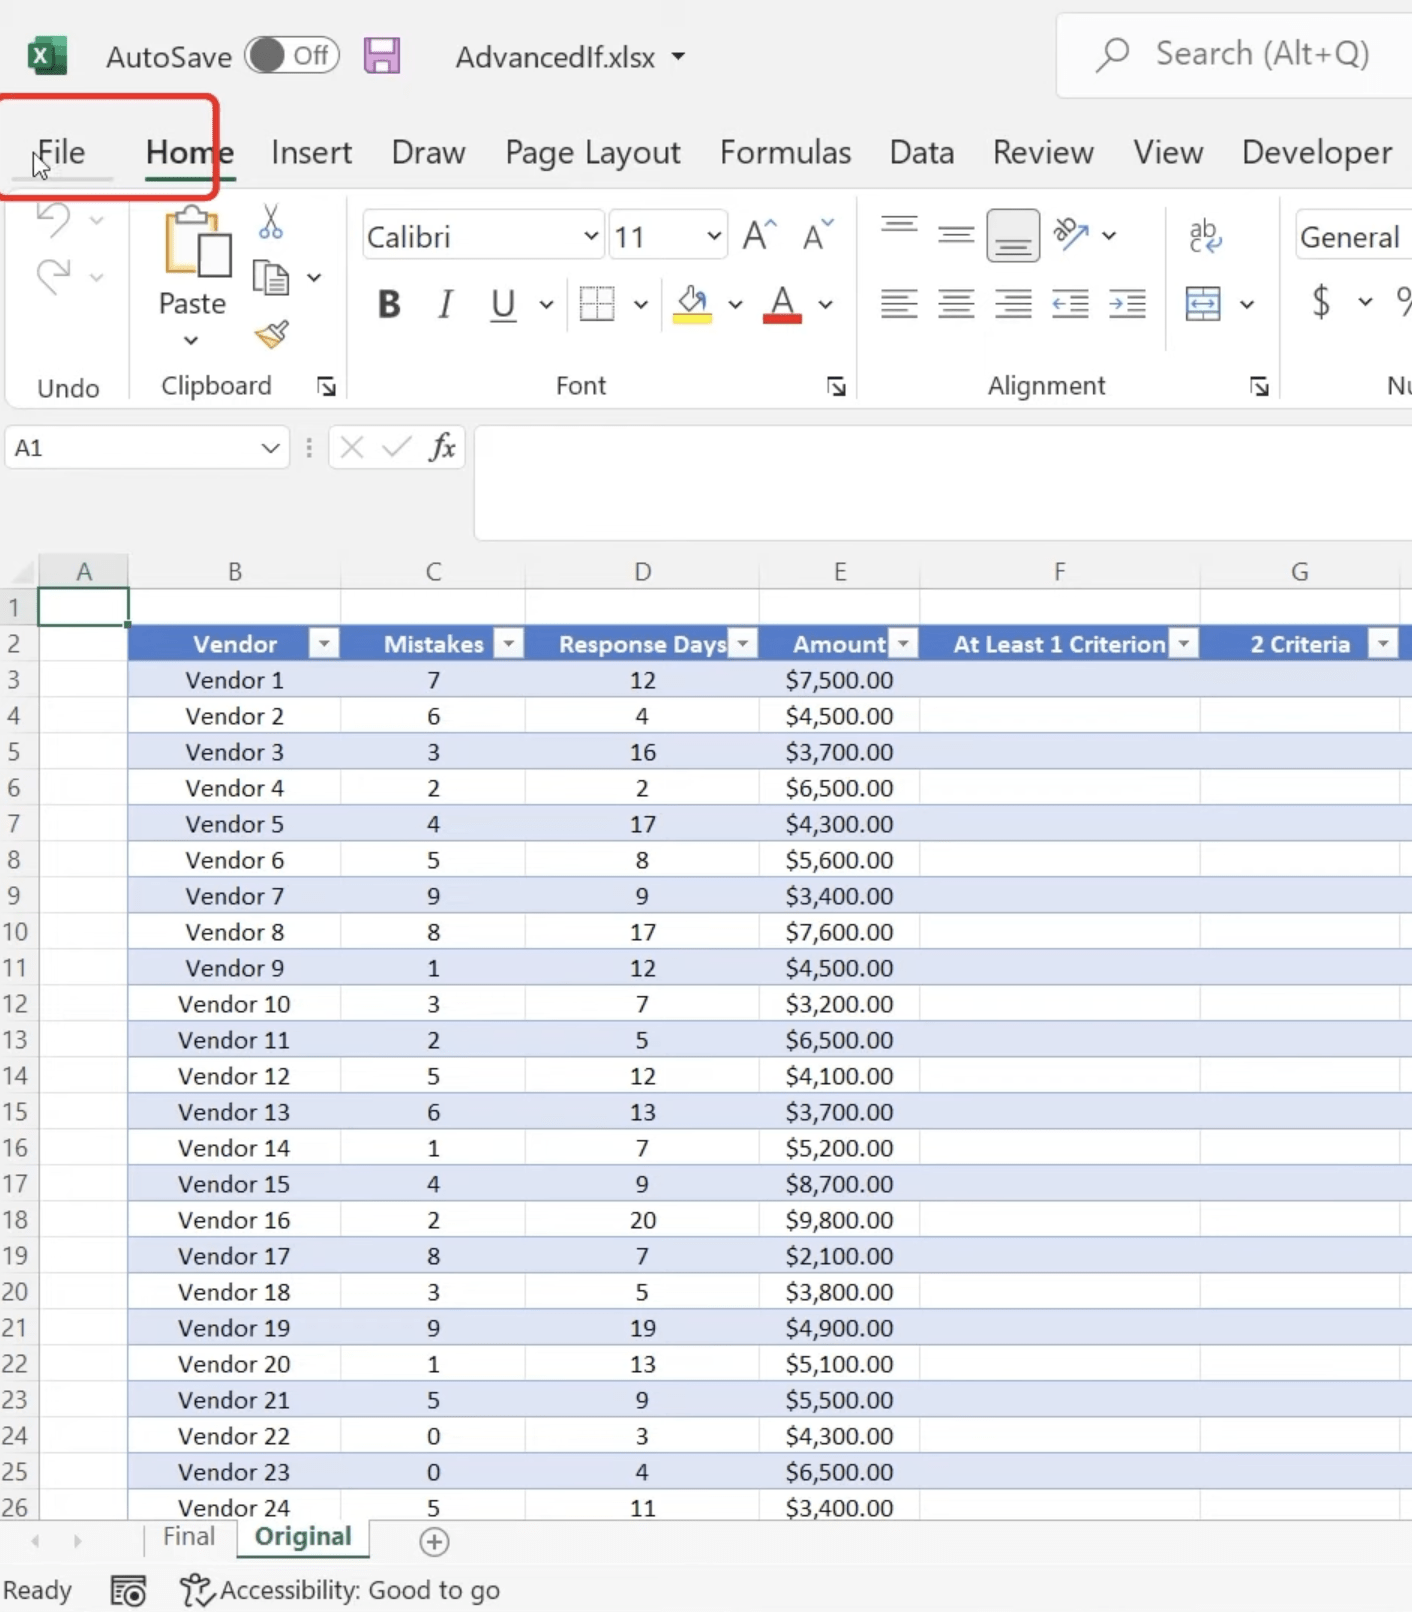The width and height of the screenshot is (1412, 1612).
Task: Switch to the Draw tab
Action: click(428, 152)
